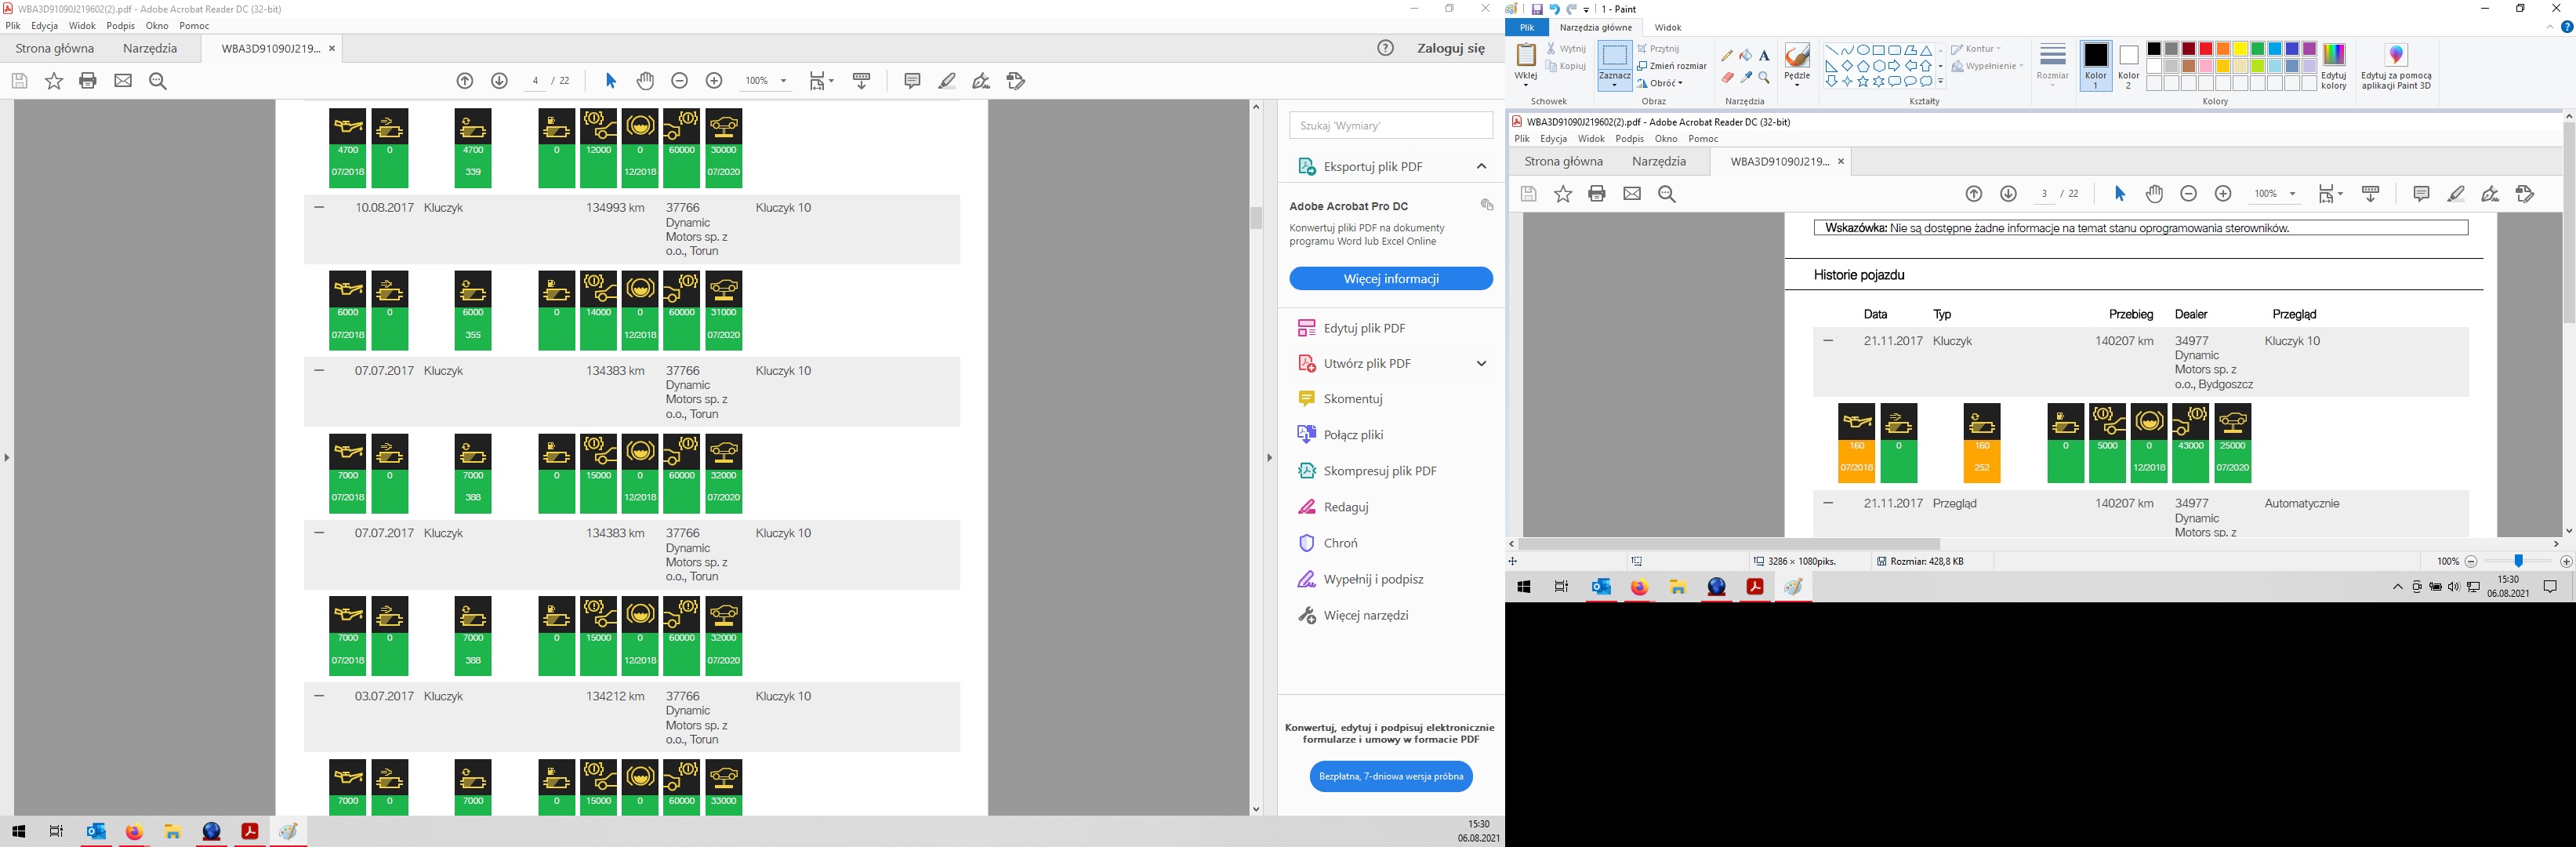2576x847 pixels.
Task: Send the file by email from the left Acrobat window
Action: coord(123,81)
